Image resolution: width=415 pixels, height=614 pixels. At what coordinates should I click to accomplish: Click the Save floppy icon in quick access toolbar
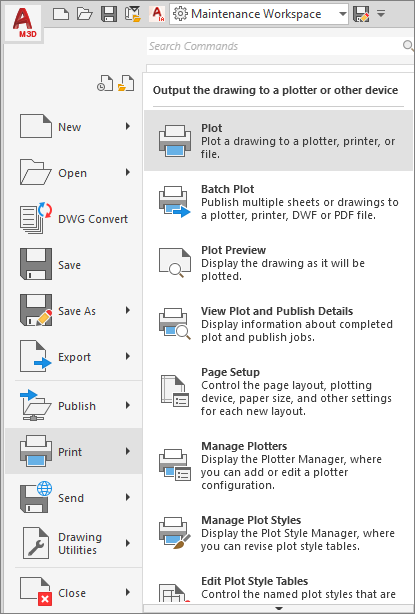(109, 14)
